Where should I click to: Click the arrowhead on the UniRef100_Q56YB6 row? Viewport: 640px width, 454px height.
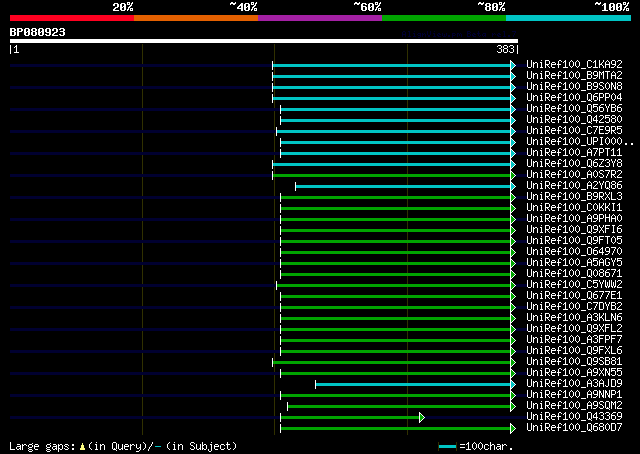pos(513,109)
